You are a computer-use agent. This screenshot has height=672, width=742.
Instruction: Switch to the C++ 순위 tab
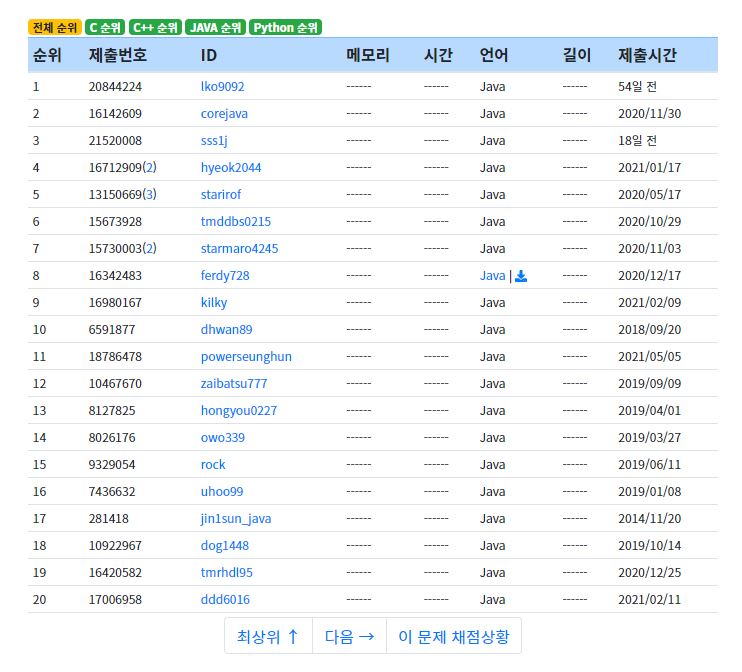click(x=155, y=27)
